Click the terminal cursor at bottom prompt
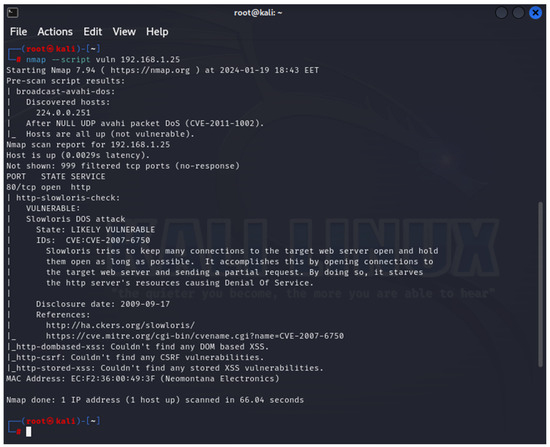This screenshot has height=447, width=550. [x=29, y=432]
